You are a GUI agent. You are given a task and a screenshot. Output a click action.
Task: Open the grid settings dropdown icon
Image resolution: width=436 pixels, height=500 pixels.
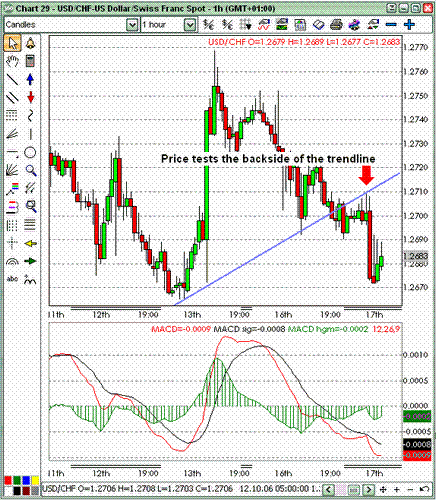(246, 25)
